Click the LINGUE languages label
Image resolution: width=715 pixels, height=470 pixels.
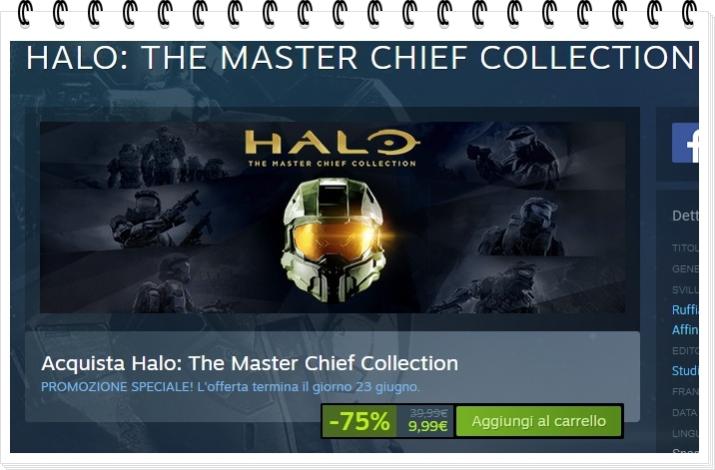(685, 433)
